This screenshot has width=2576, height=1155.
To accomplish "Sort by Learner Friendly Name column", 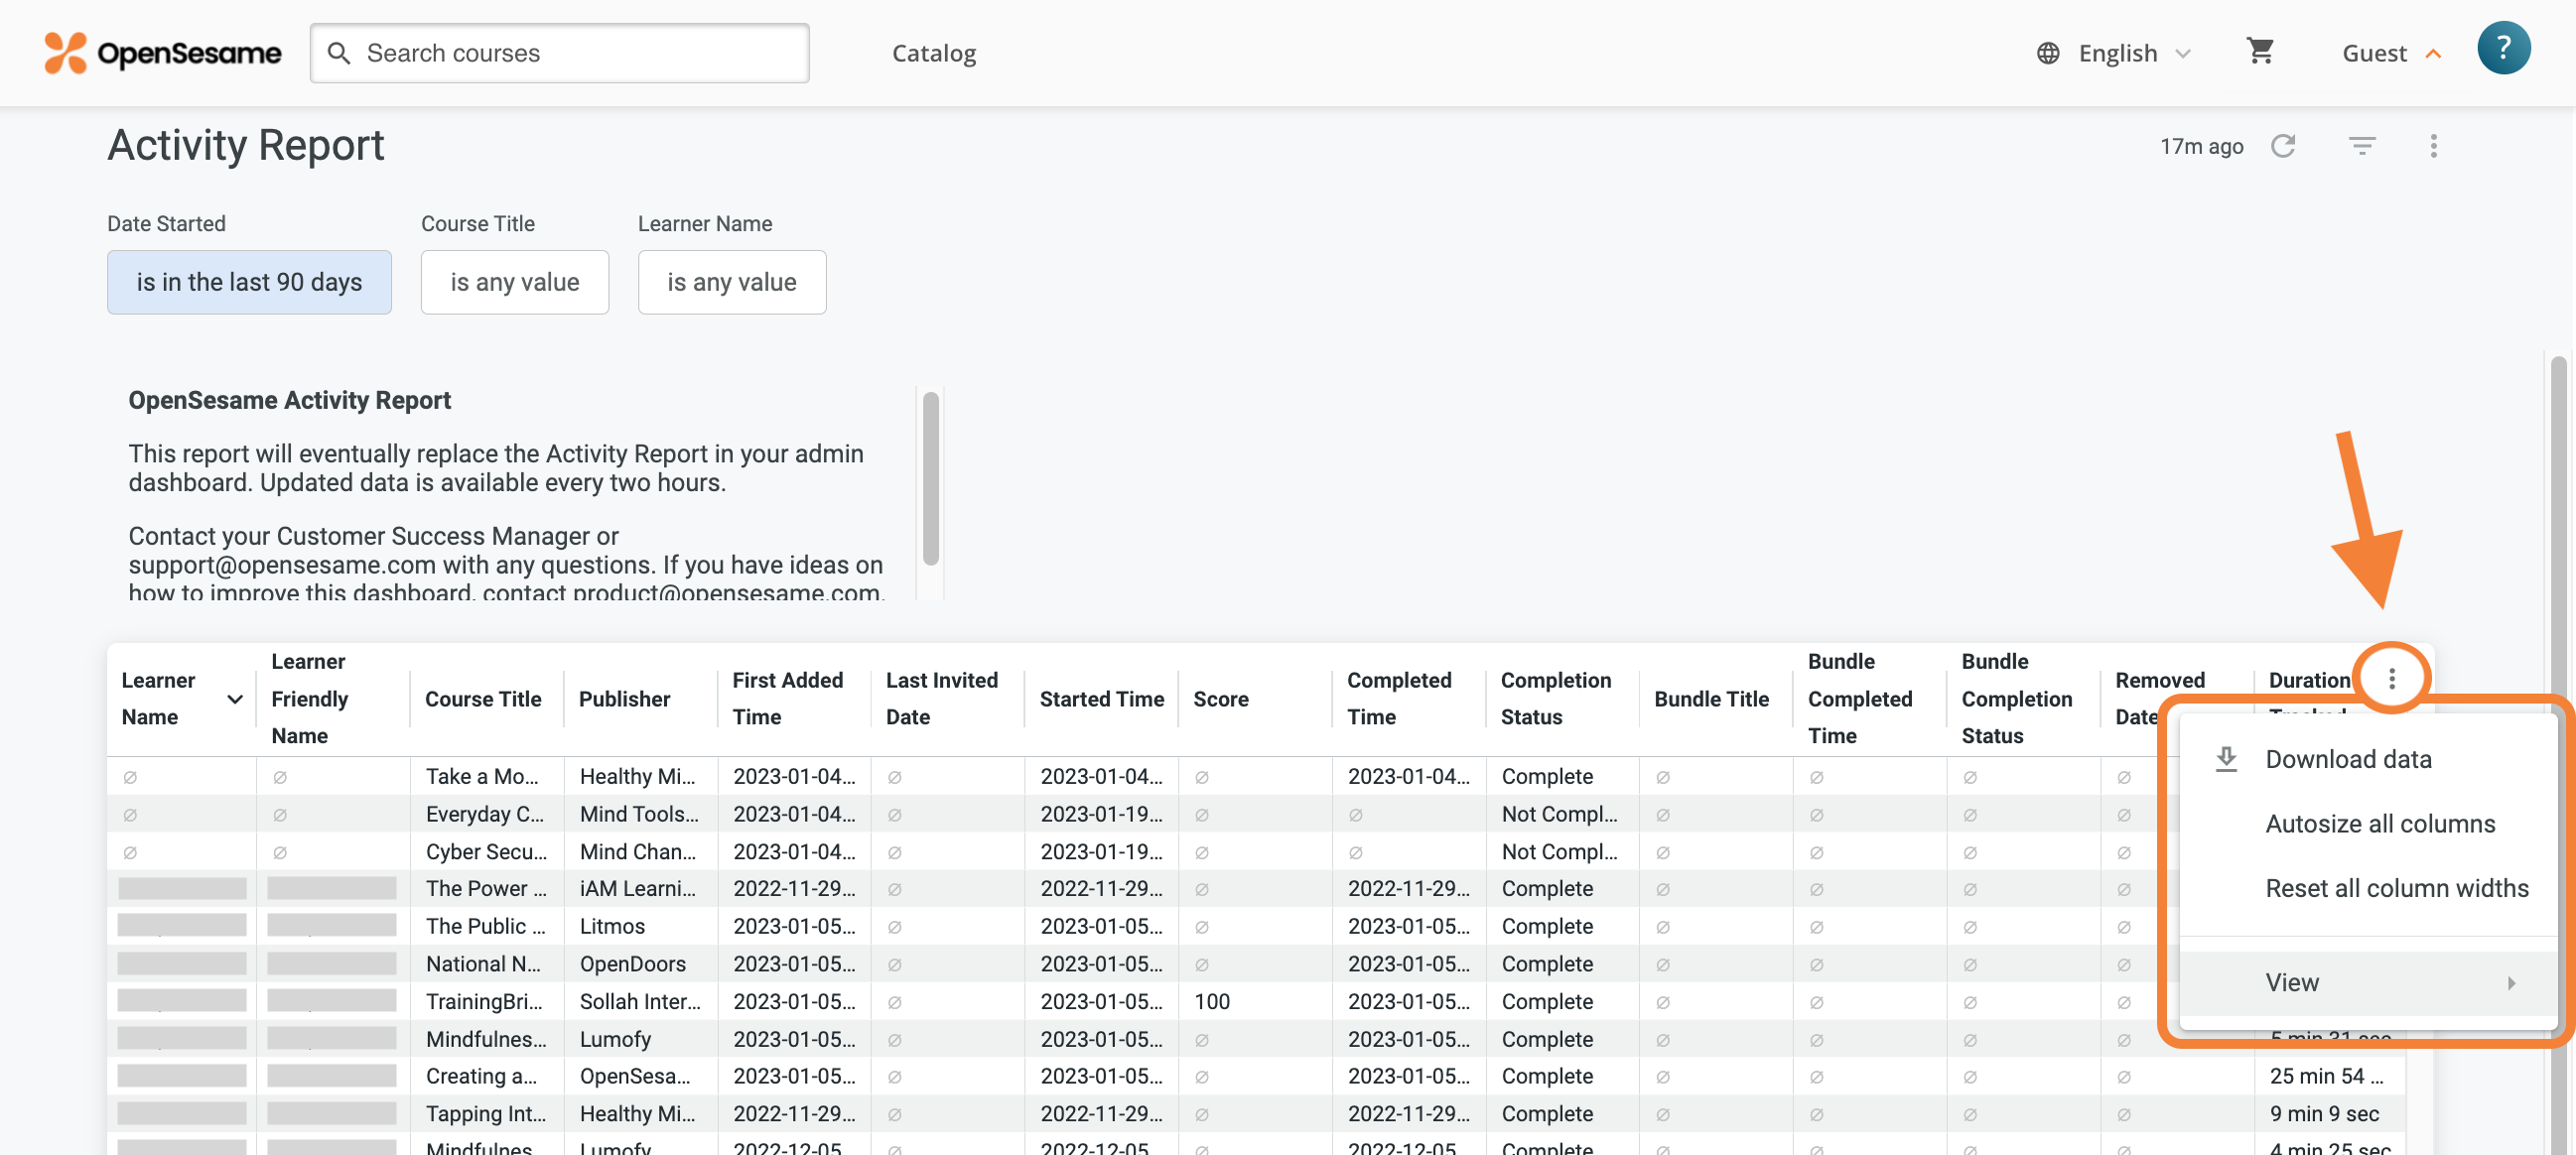I will click(309, 698).
